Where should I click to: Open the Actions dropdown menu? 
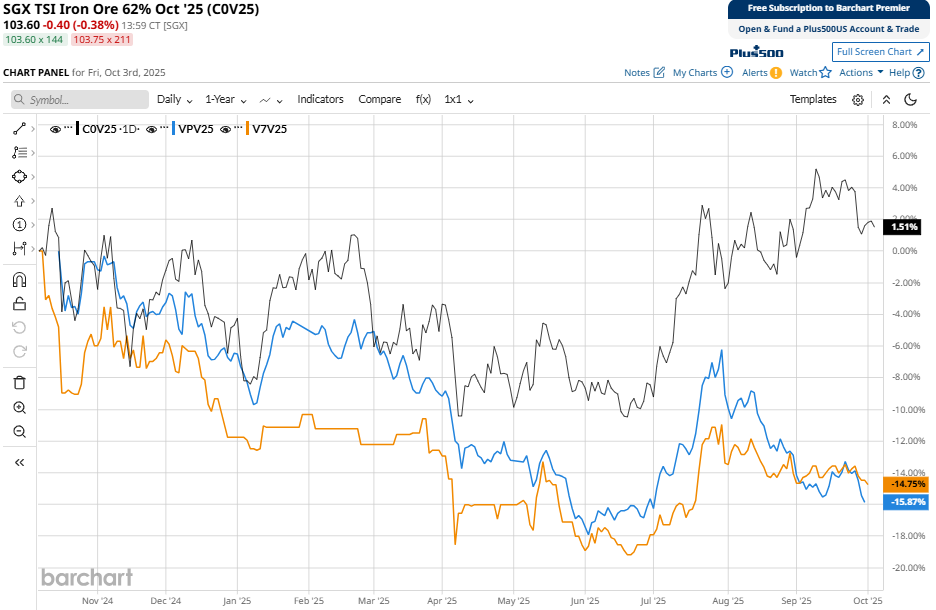(861, 72)
